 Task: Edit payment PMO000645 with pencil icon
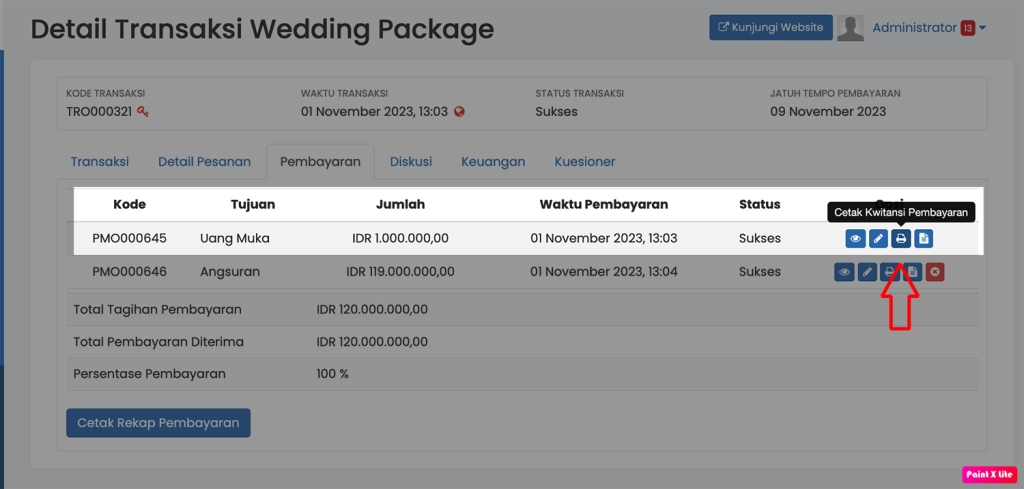(878, 239)
